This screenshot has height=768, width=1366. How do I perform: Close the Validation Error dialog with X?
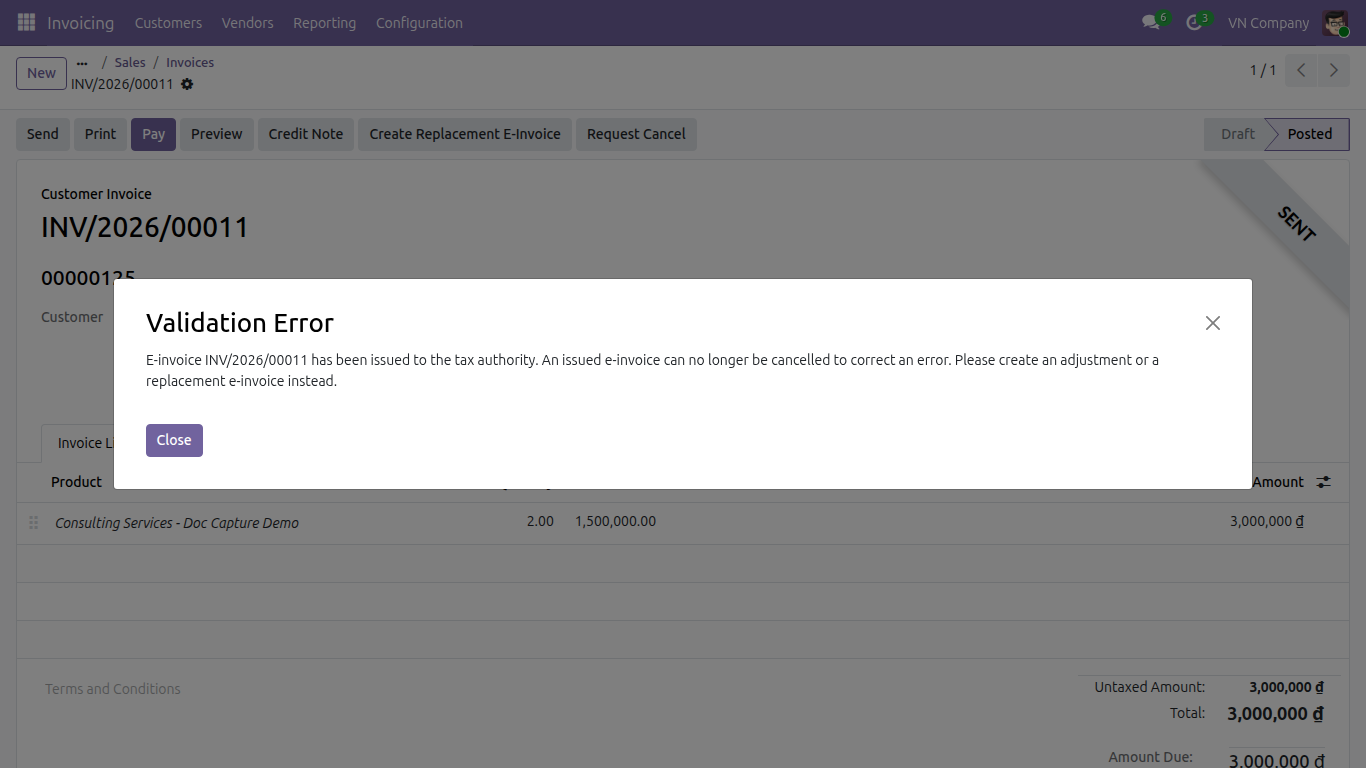coord(1213,323)
